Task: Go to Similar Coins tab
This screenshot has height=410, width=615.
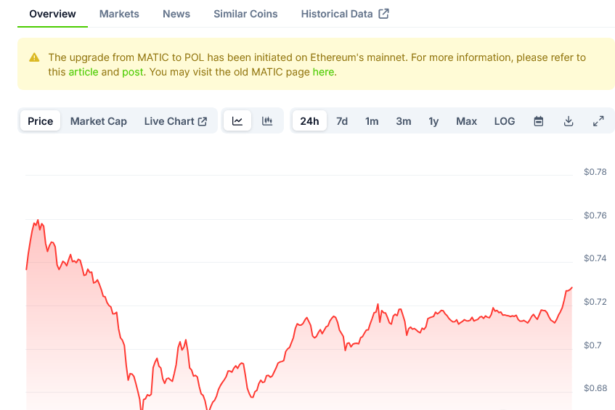Action: tap(245, 14)
